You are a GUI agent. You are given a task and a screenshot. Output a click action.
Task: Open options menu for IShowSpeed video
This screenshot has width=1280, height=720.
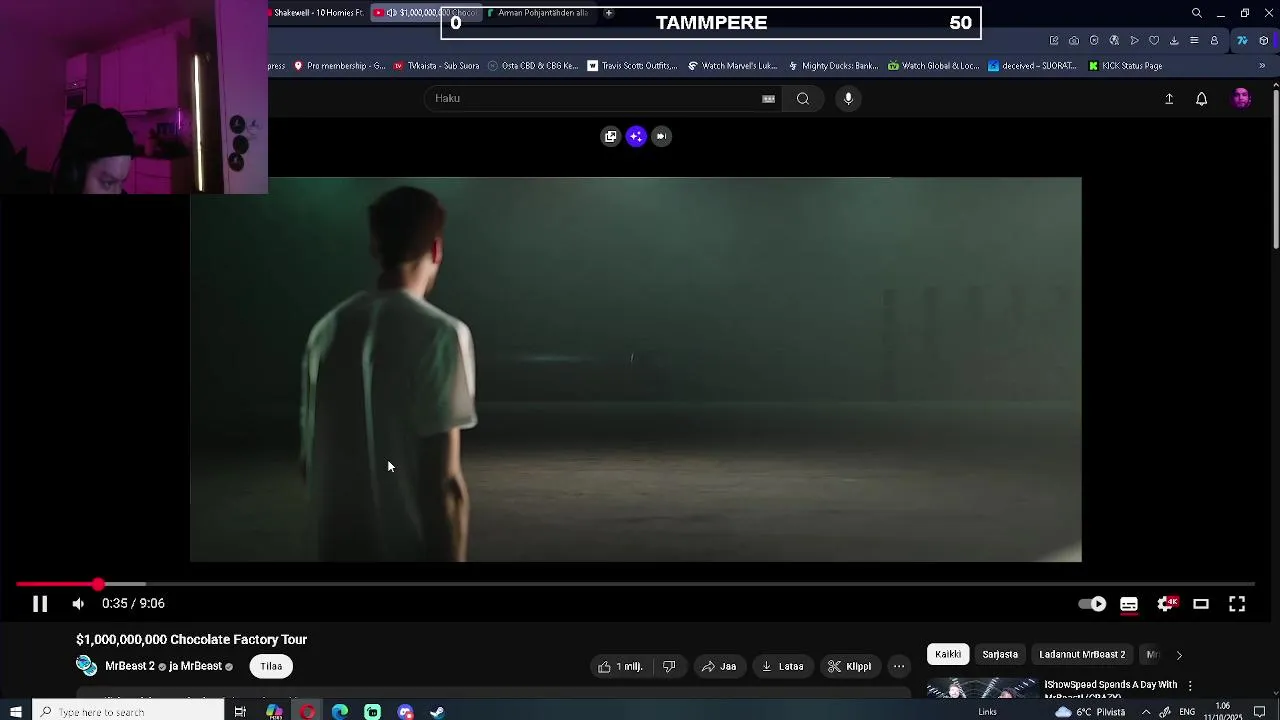coord(1190,686)
